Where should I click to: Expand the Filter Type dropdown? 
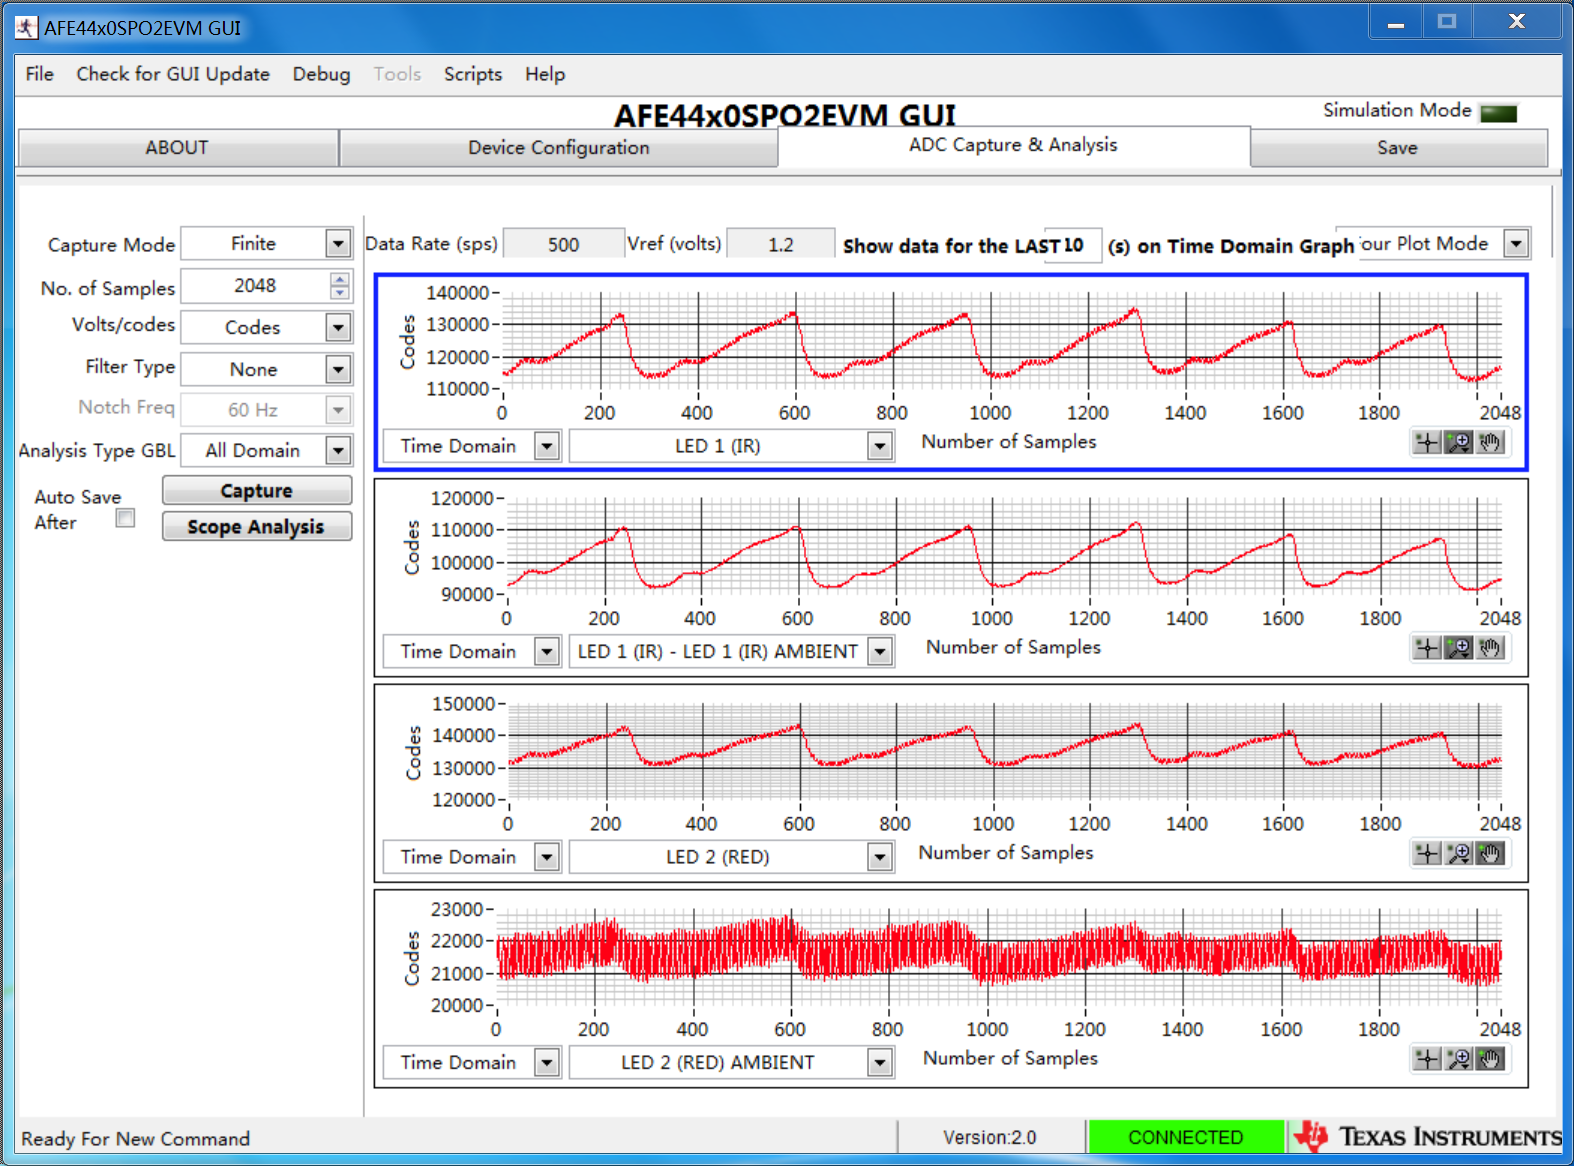click(x=338, y=369)
